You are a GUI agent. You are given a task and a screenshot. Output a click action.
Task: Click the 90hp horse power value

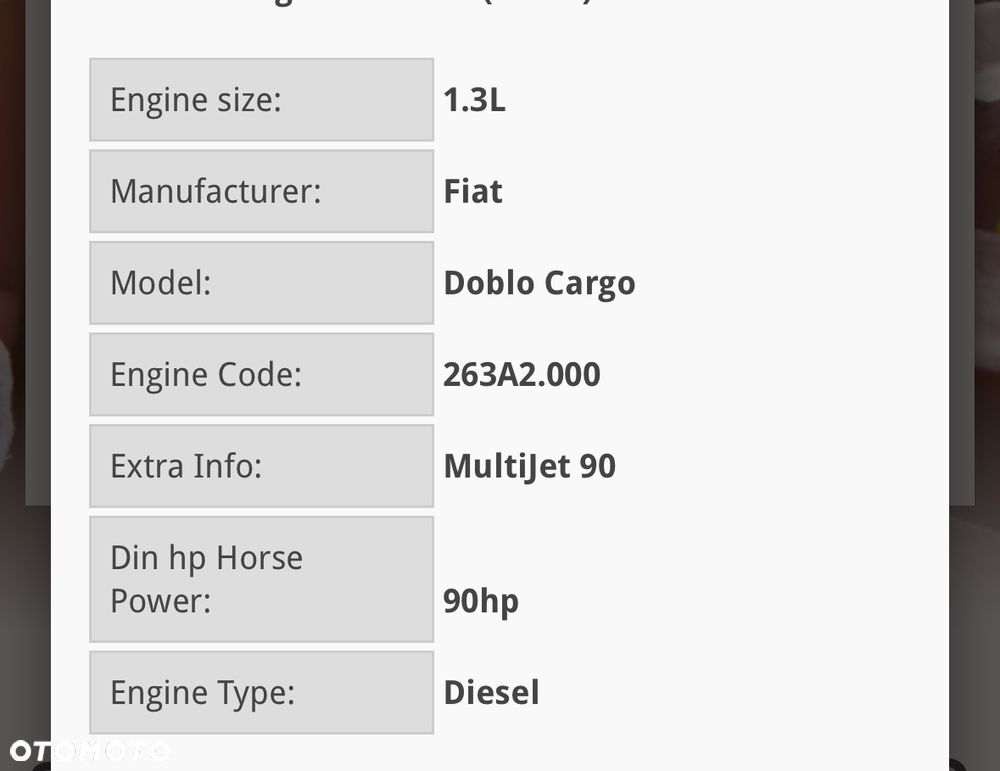click(480, 602)
